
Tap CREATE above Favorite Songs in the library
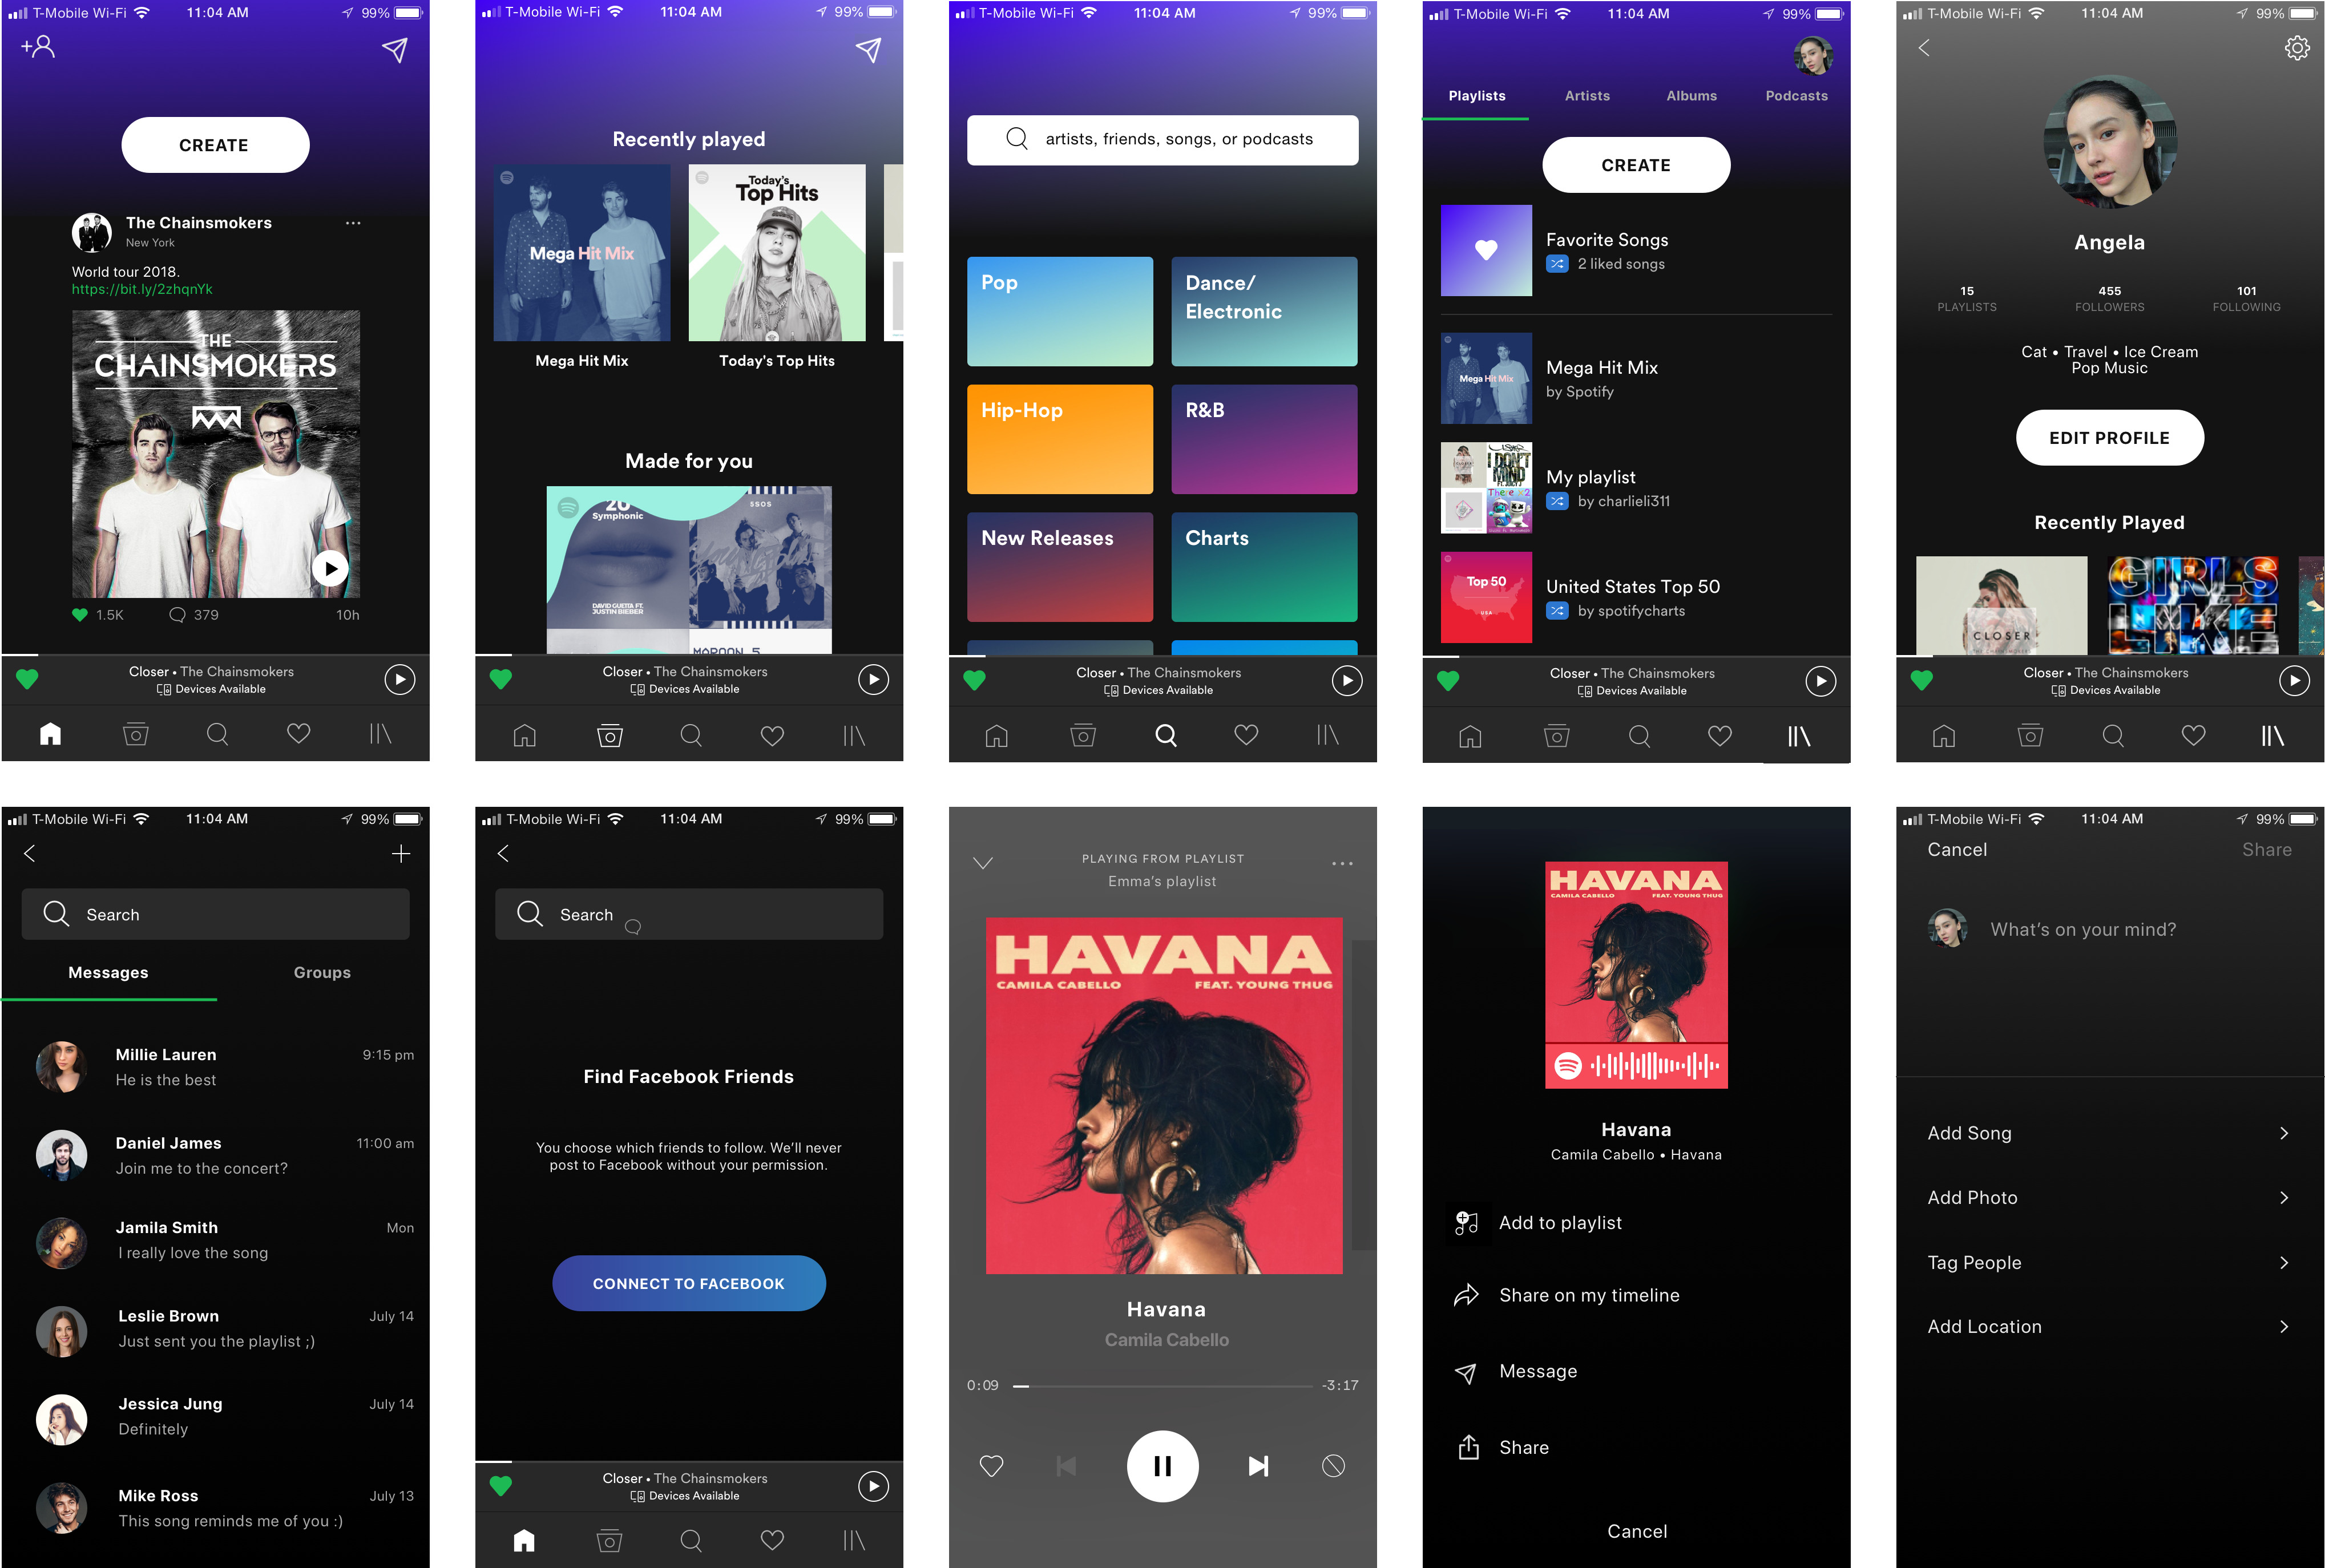(1636, 165)
